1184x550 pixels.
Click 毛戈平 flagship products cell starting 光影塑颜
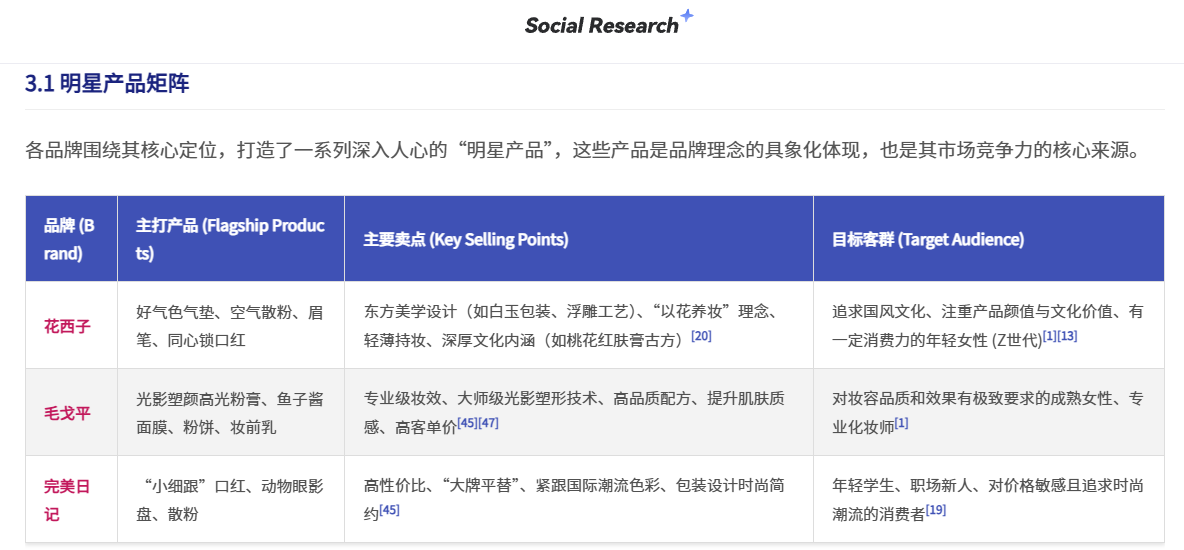click(x=230, y=412)
